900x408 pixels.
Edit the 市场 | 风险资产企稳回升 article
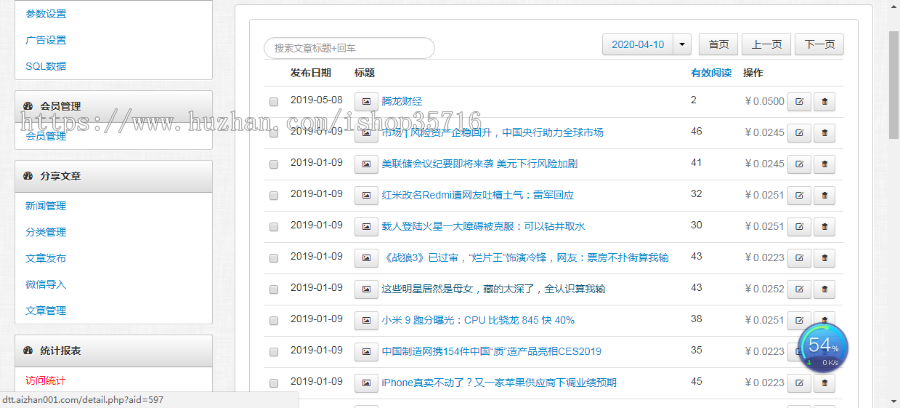799,133
